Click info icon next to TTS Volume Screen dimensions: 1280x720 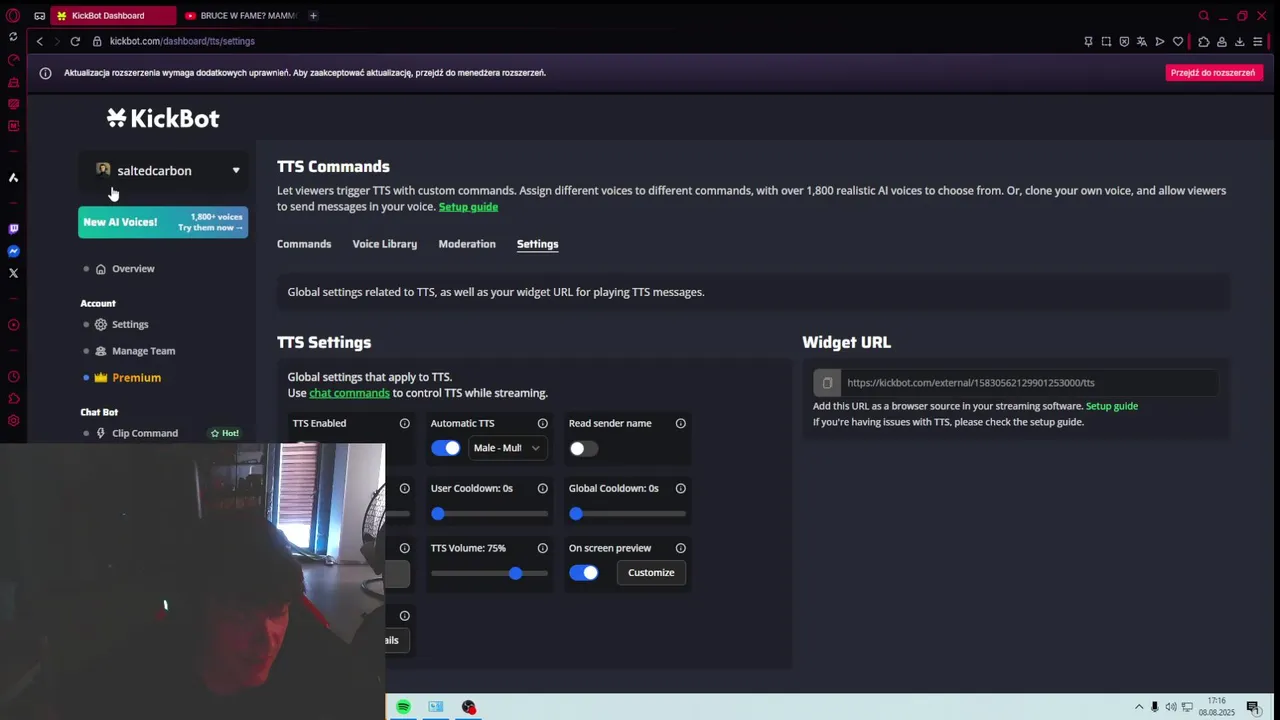click(543, 548)
